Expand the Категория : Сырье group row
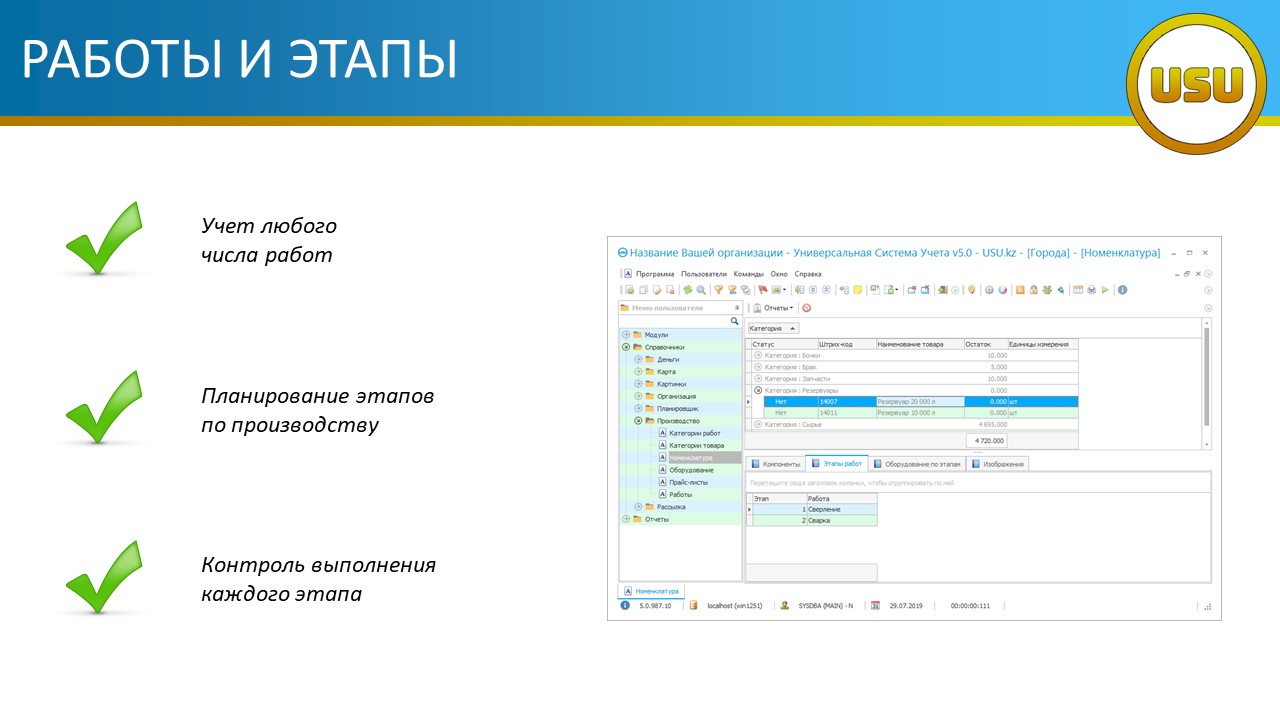1280x720 pixels. click(x=758, y=425)
